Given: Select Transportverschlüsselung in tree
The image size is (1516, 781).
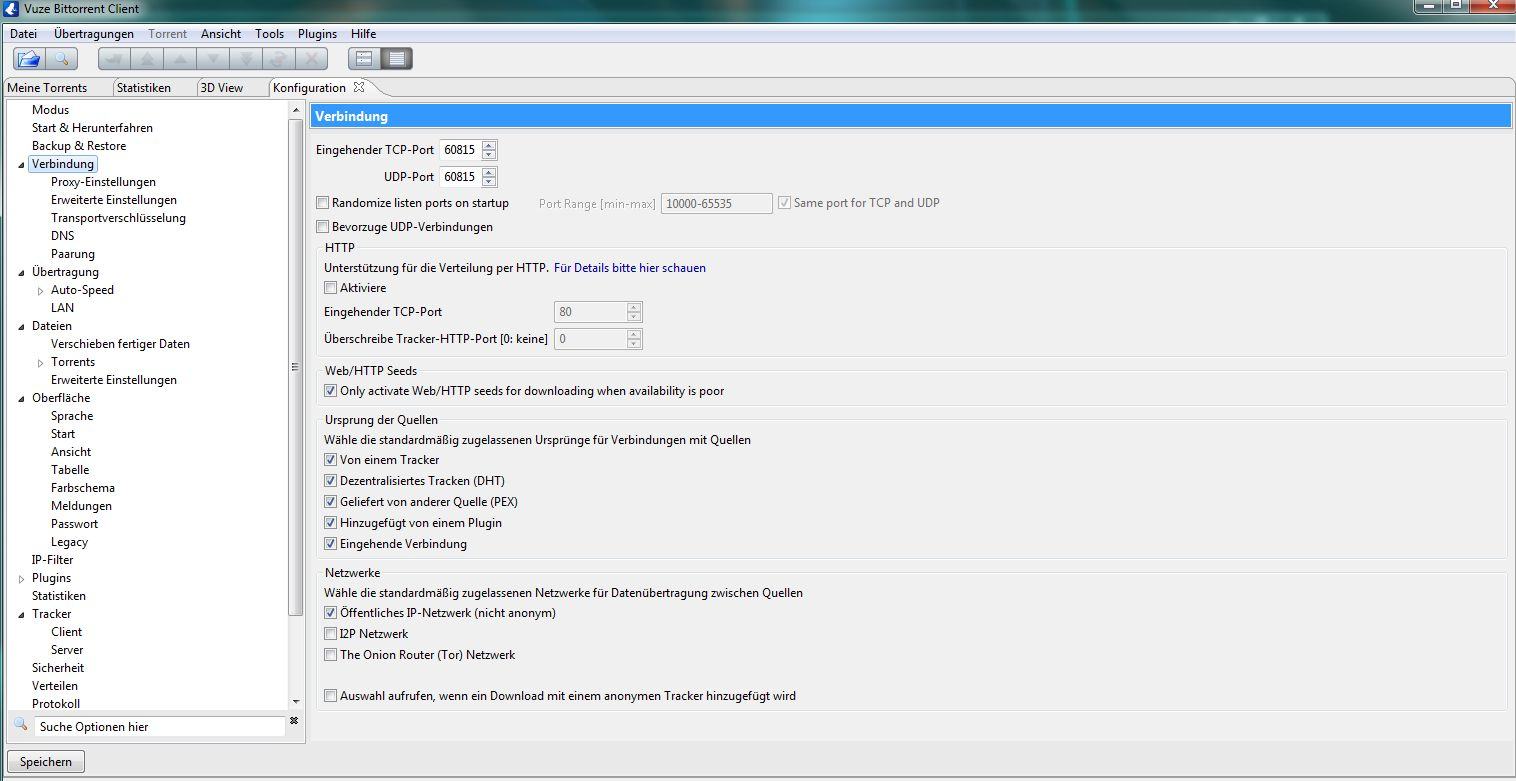Looking at the screenshot, I should [x=118, y=218].
